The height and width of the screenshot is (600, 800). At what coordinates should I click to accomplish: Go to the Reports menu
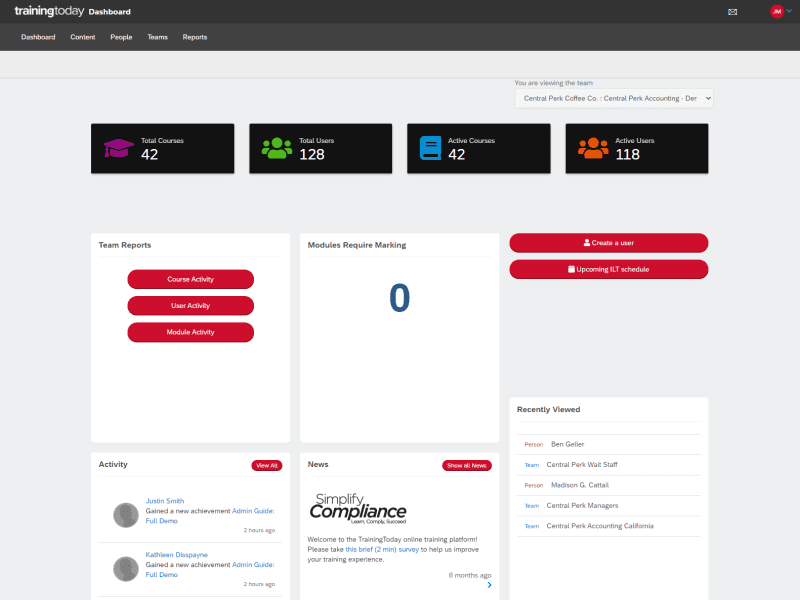(195, 37)
